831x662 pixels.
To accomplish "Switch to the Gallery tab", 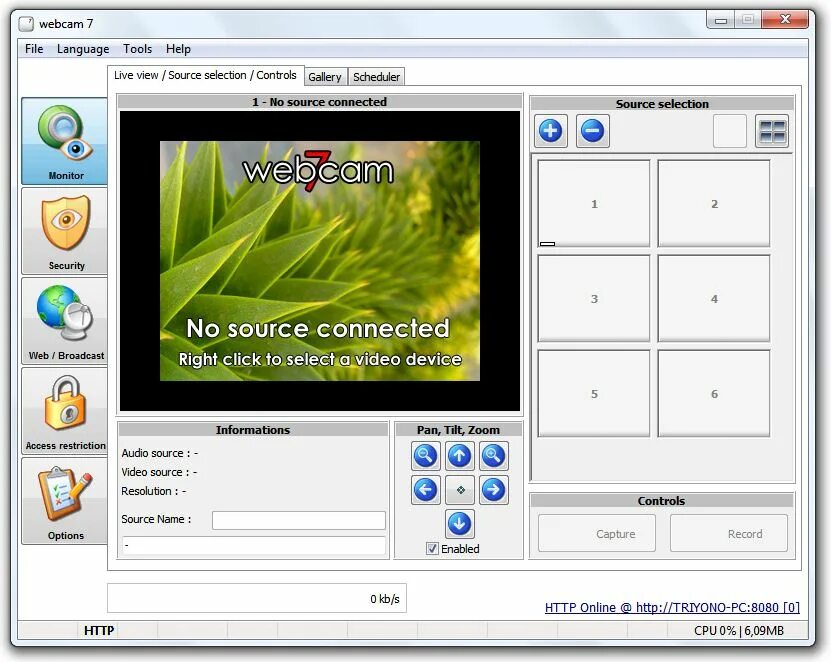I will pyautogui.click(x=325, y=77).
